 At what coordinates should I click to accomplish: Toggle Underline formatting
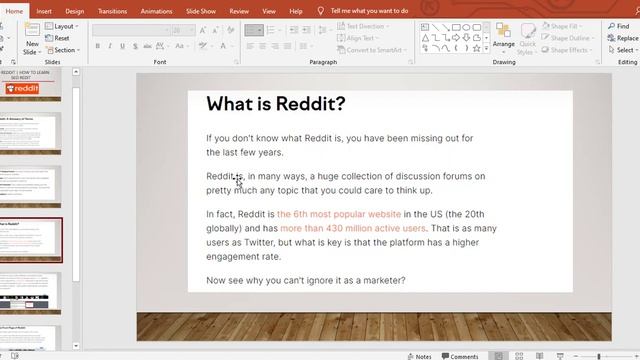[122, 46]
